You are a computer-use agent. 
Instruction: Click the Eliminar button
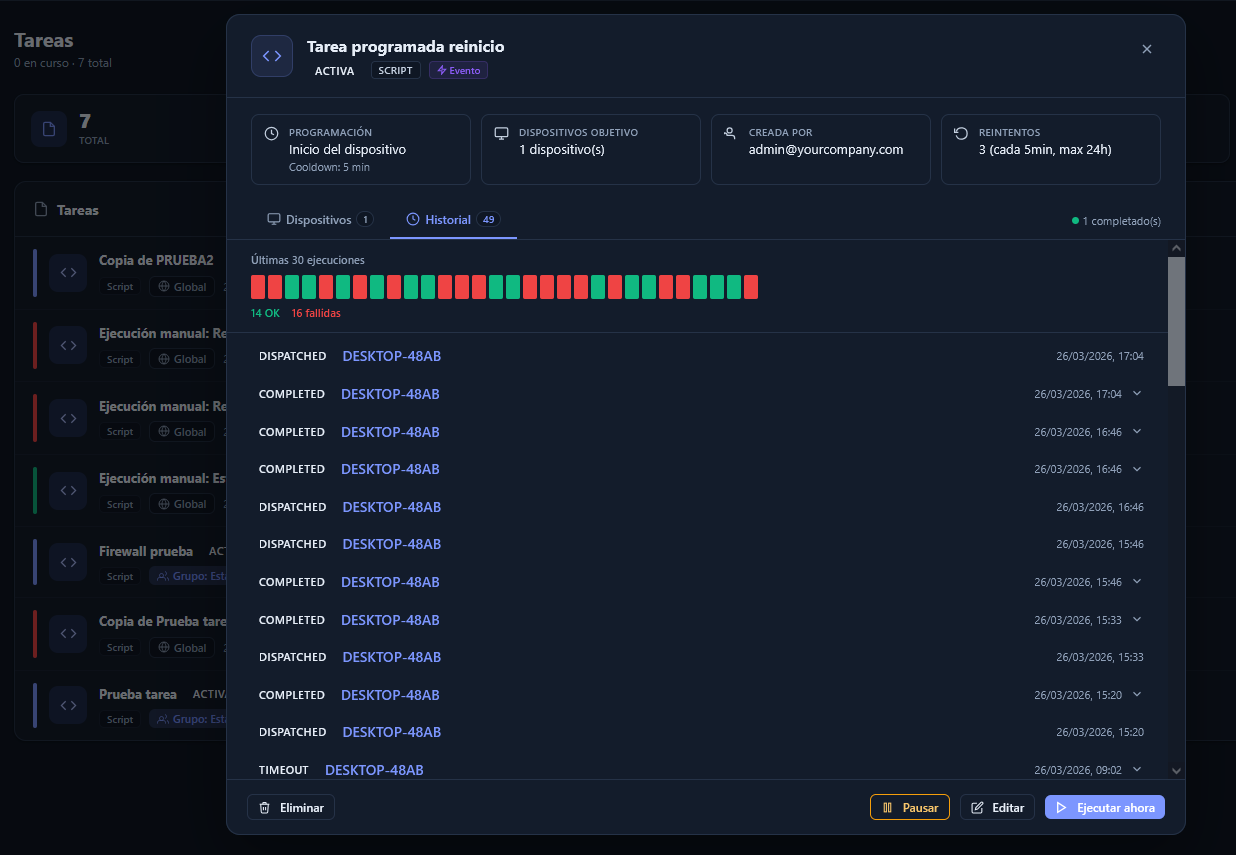click(x=291, y=807)
